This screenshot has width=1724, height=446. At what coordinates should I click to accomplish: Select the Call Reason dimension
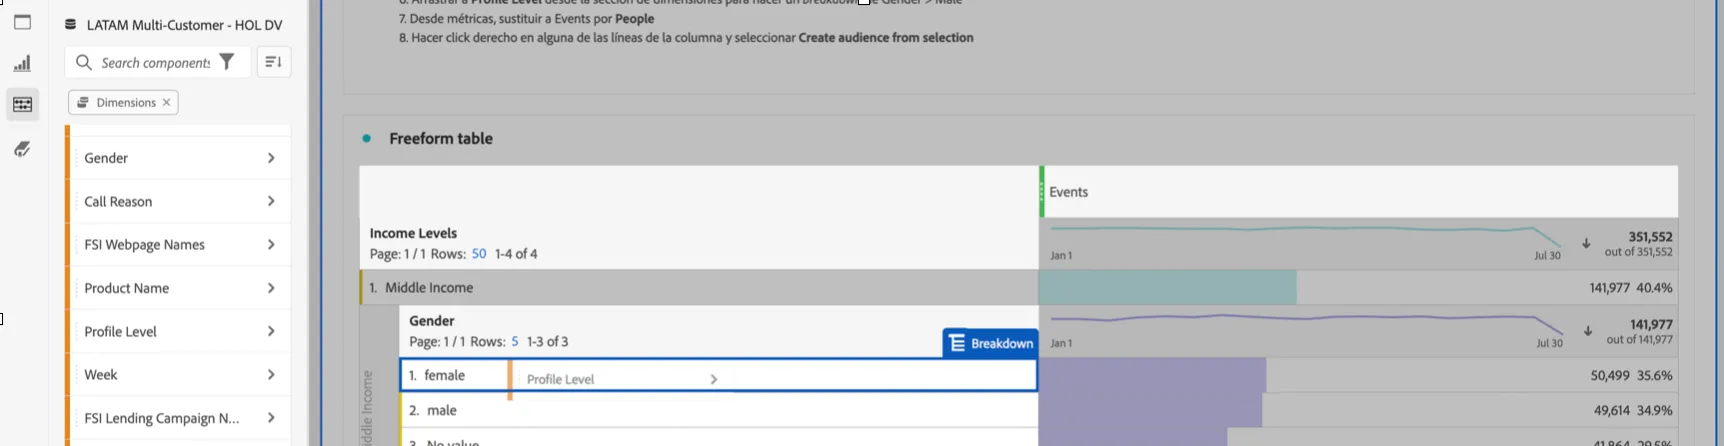point(178,201)
